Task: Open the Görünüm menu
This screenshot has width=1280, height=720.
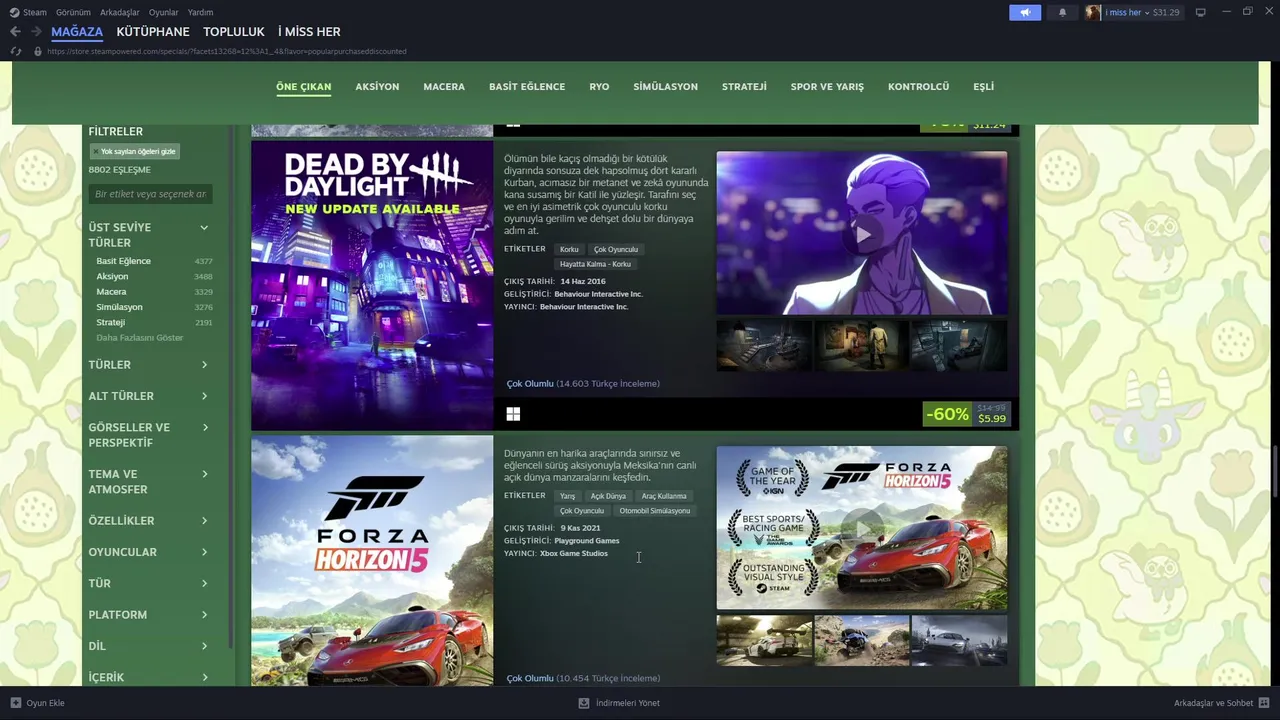Action: [x=73, y=12]
